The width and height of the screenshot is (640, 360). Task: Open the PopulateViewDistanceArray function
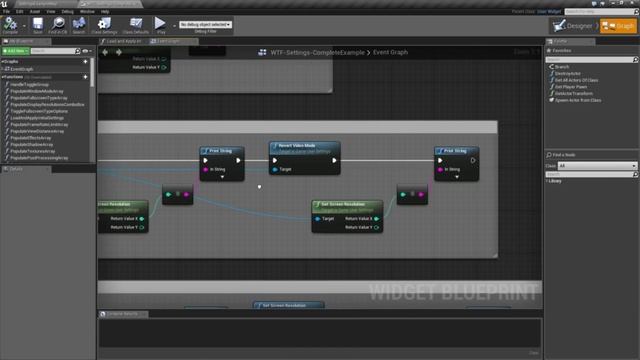(37, 131)
